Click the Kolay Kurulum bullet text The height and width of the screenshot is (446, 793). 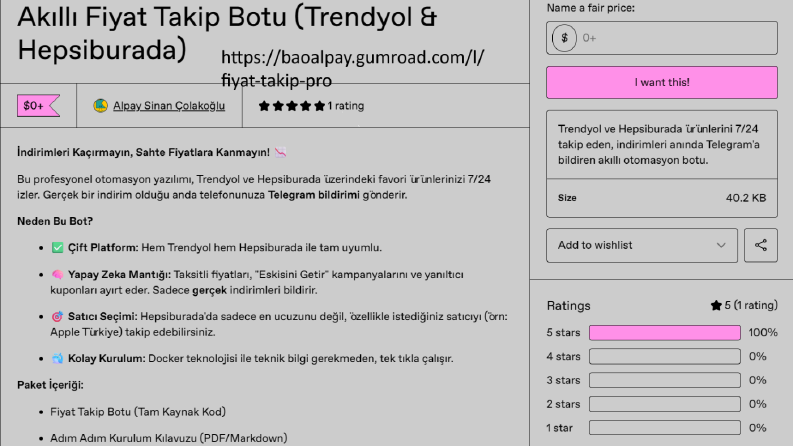tap(260, 359)
